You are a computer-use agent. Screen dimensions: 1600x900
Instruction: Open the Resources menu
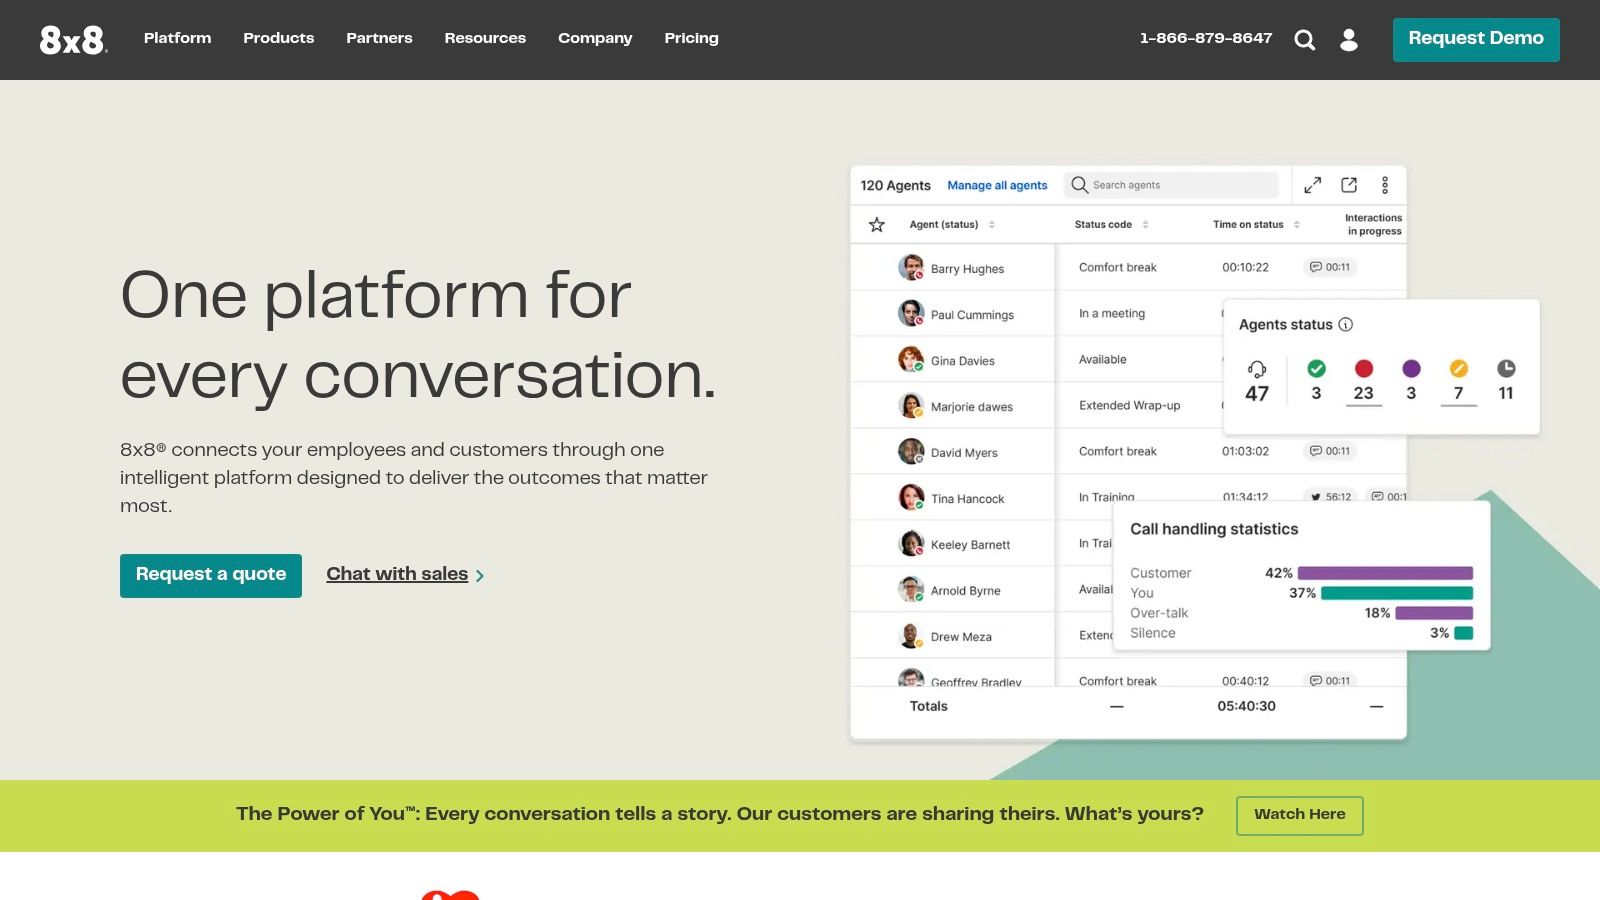tap(485, 38)
